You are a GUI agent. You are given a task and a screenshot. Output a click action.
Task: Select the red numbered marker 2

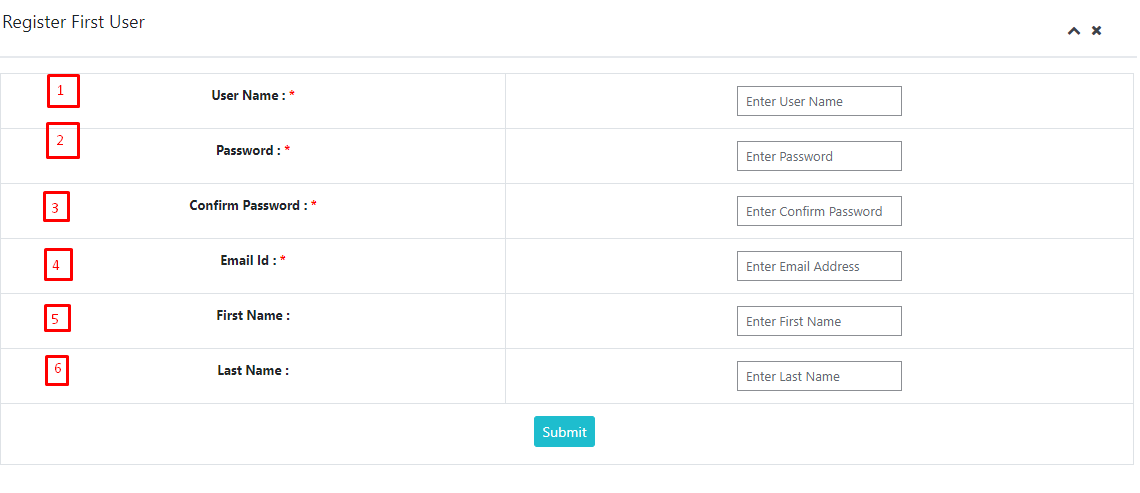(62, 141)
